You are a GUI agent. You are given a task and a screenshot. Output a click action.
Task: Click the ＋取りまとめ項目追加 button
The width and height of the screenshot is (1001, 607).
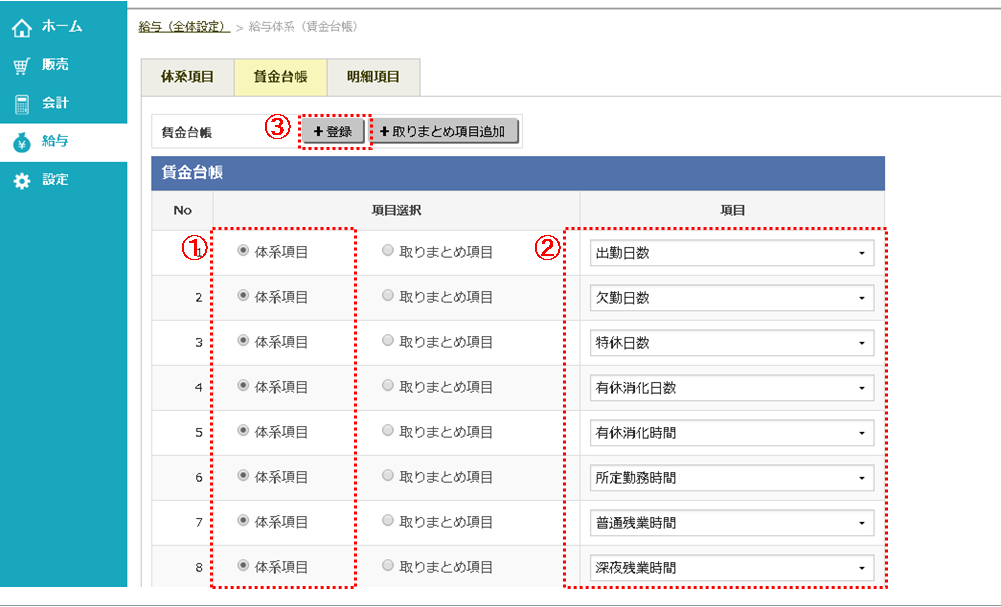pos(446,131)
